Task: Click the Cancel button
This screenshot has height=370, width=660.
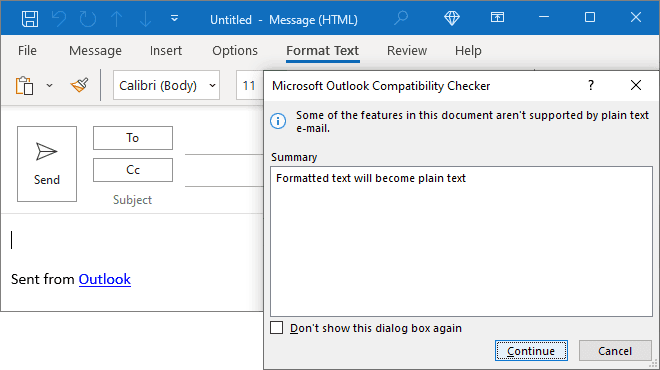Action: click(x=615, y=351)
